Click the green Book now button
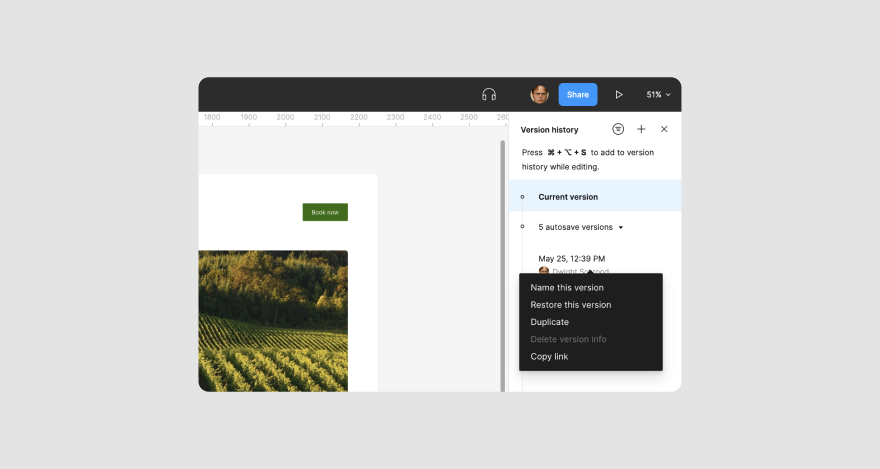Screen dimensions: 880x469 [x=325, y=212]
